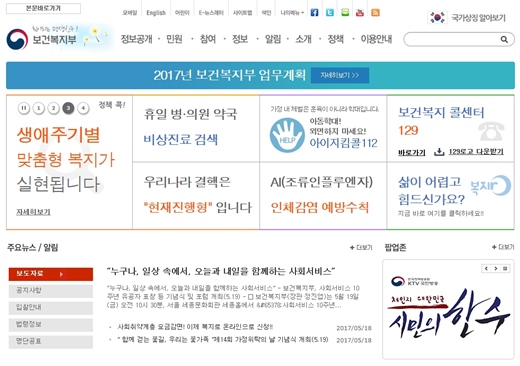520x366 pixels.
Task: Open the RSS feed icon
Action: click(x=375, y=13)
